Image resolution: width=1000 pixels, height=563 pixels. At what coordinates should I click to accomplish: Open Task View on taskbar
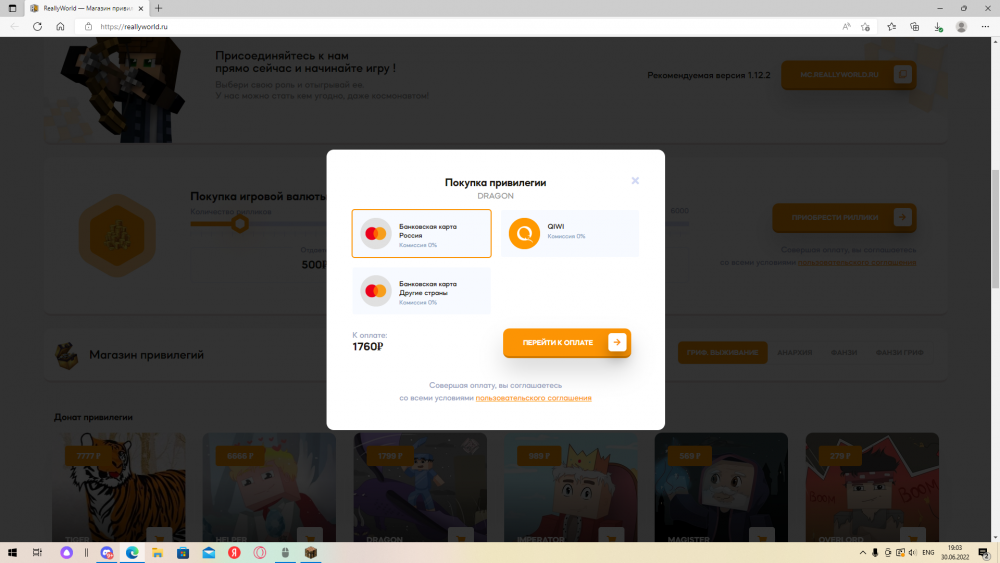tap(38, 553)
